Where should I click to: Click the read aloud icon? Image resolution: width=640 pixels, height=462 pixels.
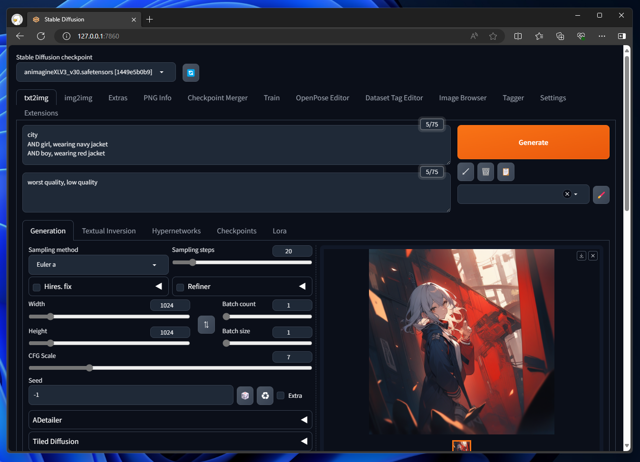pos(474,36)
